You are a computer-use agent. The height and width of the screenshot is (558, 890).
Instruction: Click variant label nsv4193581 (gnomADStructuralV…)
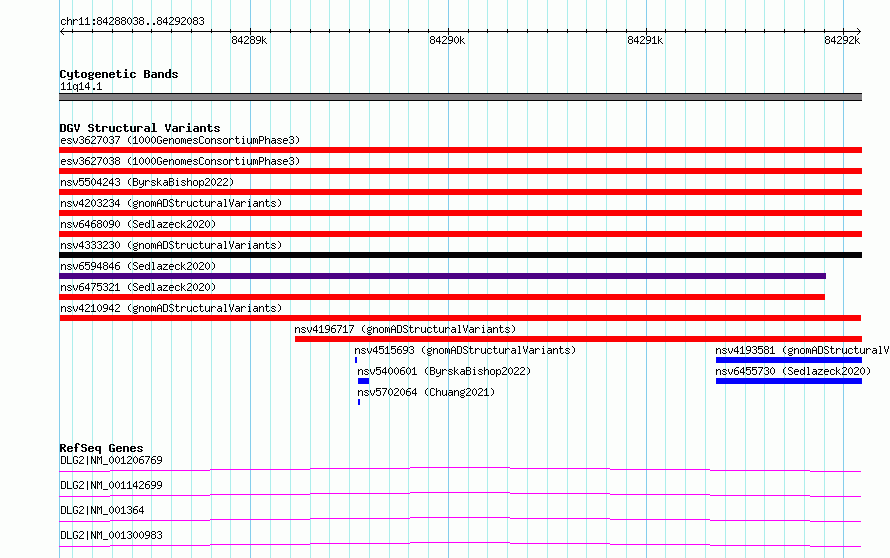[x=802, y=350]
